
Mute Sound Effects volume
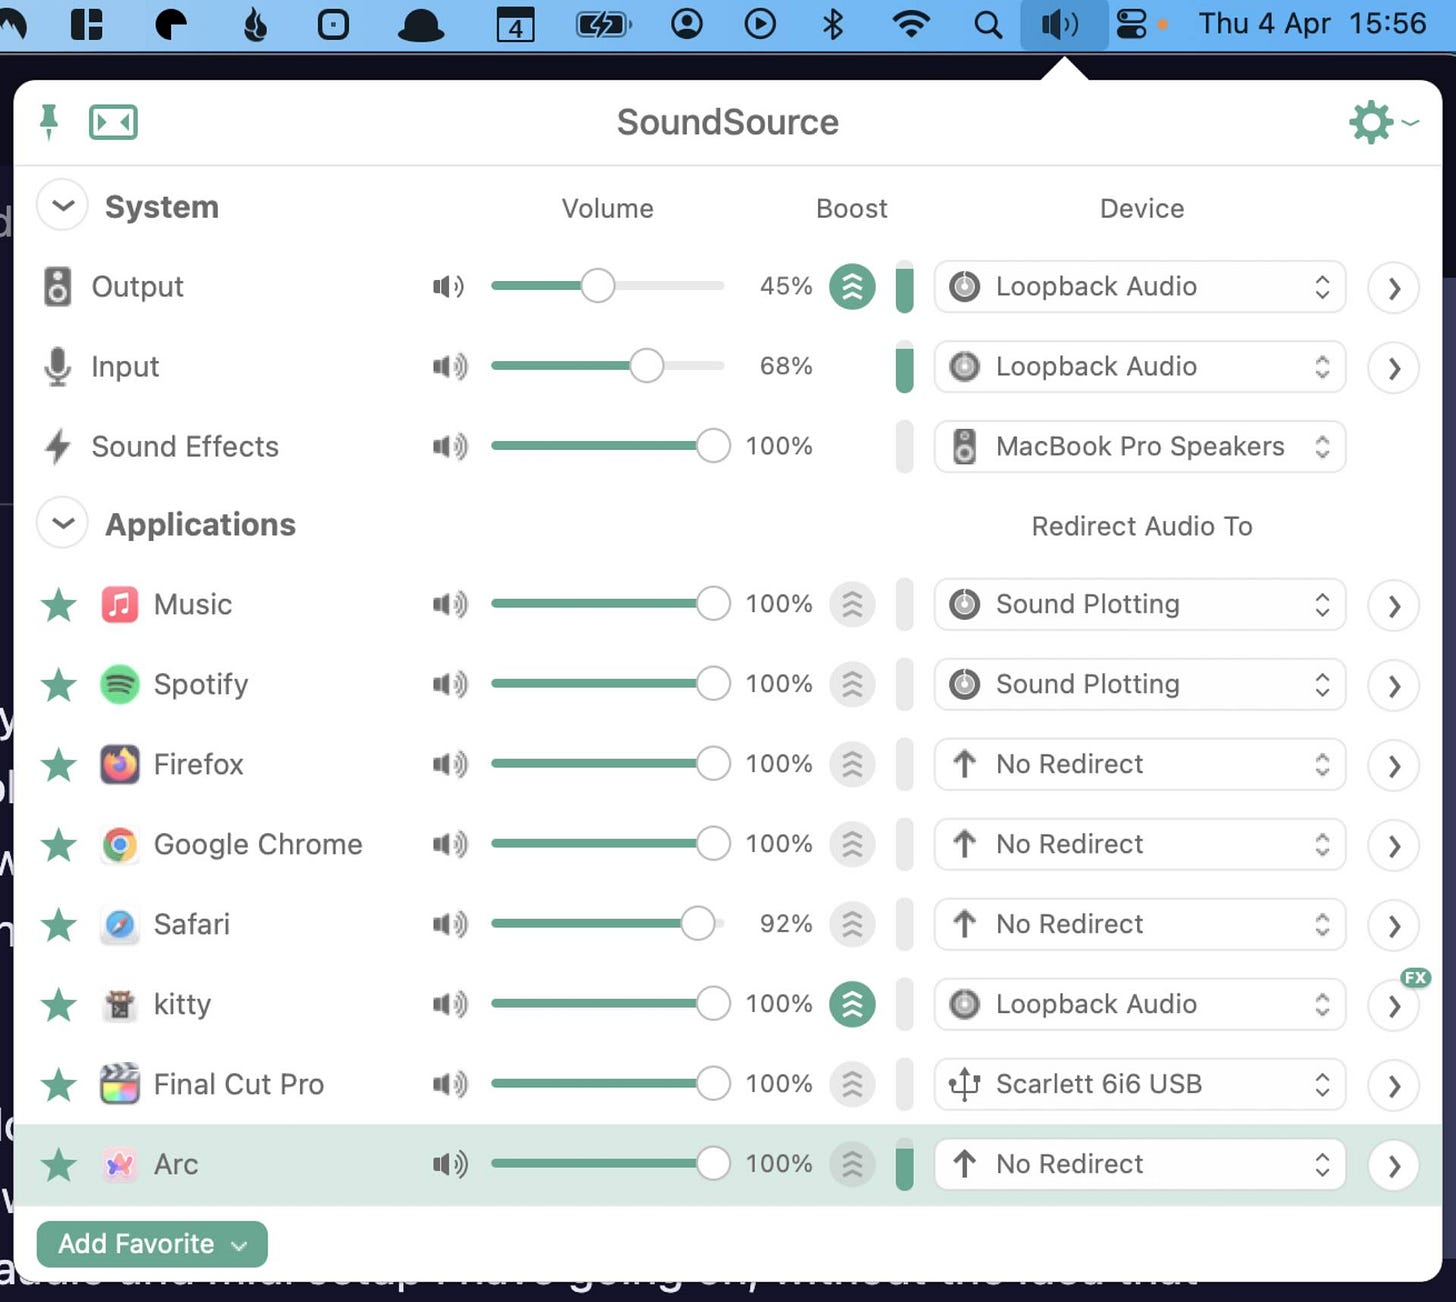(x=449, y=446)
